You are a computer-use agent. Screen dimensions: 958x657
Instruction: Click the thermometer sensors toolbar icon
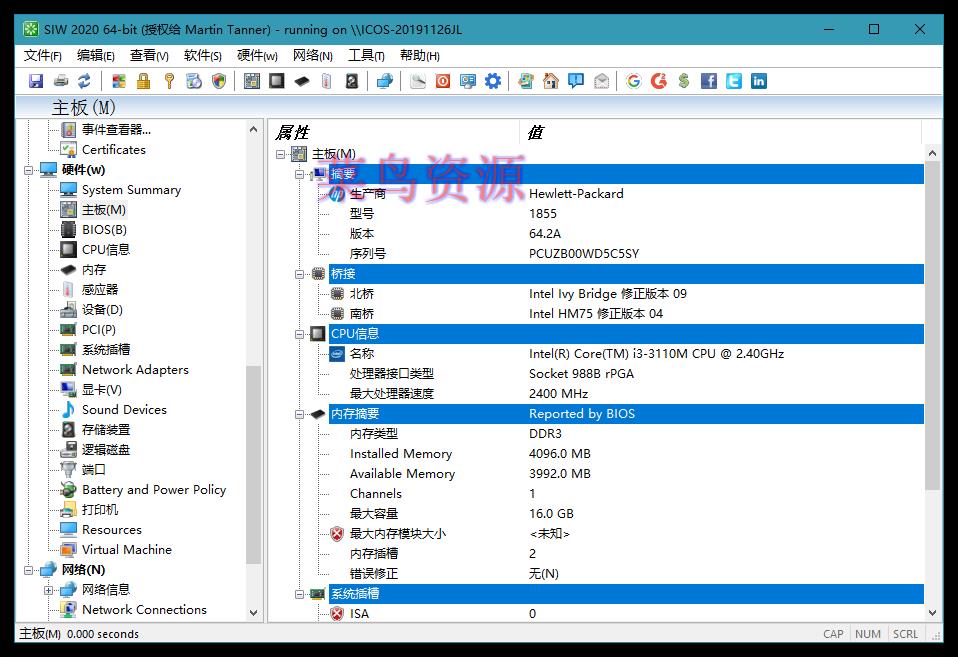click(325, 81)
